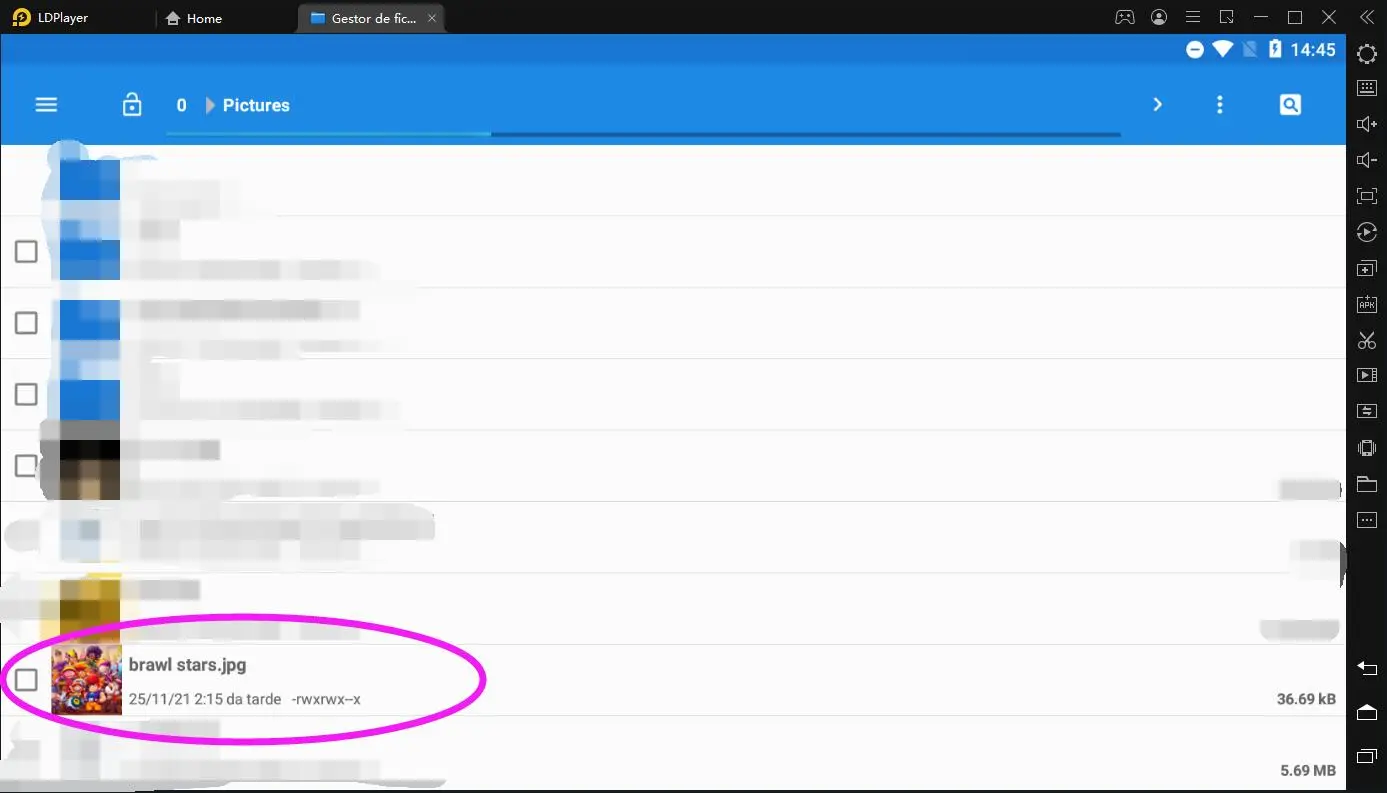
Task: Open the brawl stars.jpg file name
Action: click(187, 665)
